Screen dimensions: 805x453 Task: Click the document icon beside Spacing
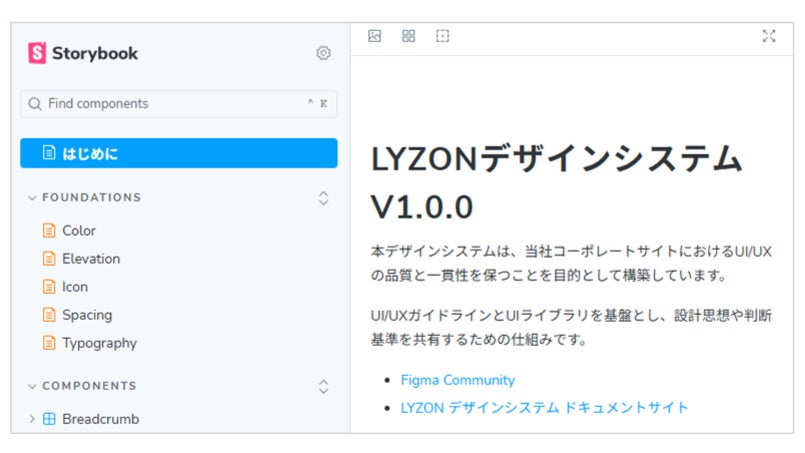tap(49, 315)
